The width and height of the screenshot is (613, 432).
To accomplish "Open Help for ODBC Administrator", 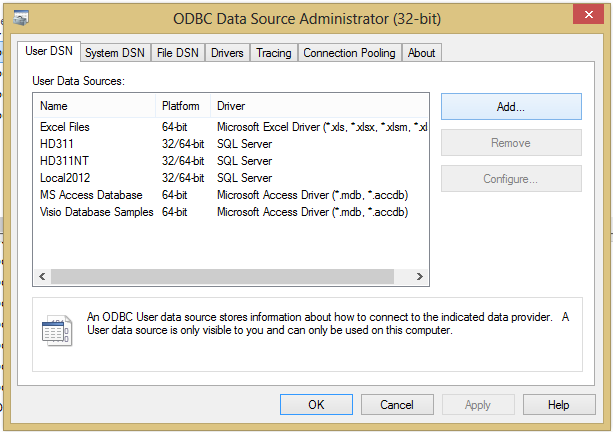I will click(x=559, y=405).
